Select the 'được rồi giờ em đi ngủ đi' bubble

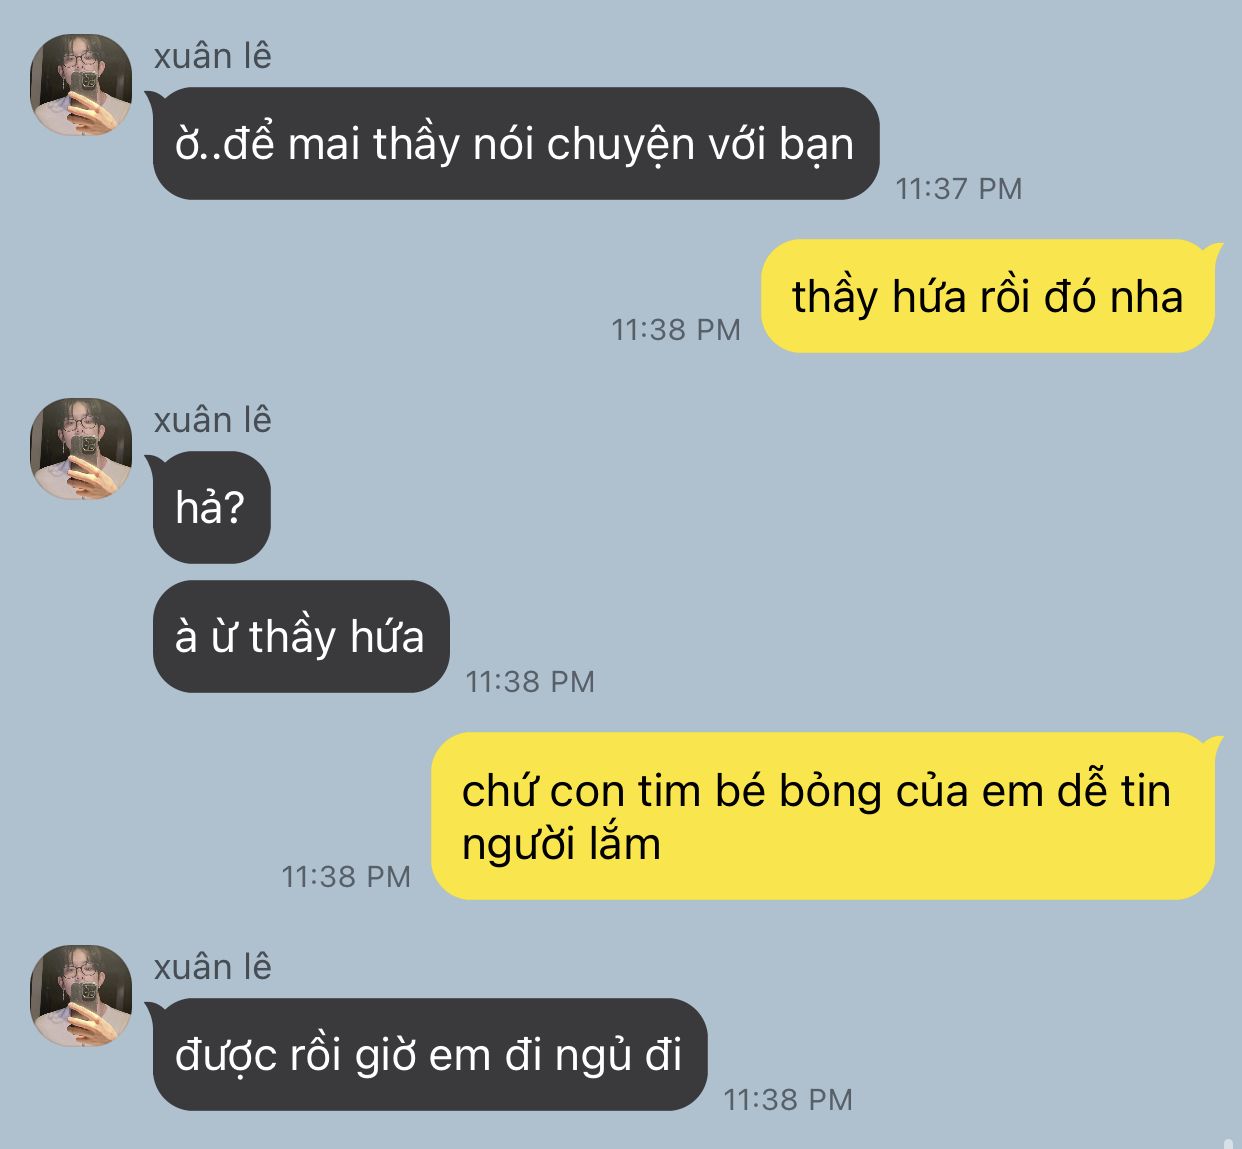[429, 1054]
